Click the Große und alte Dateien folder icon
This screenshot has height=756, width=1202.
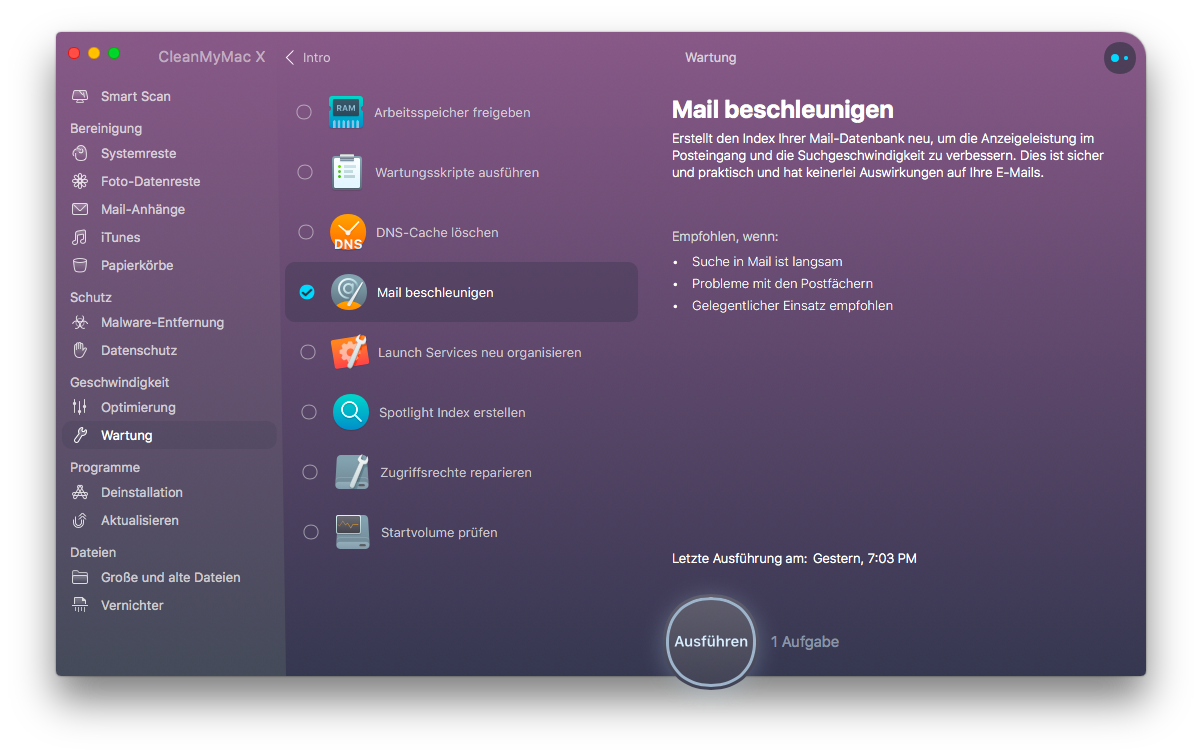[80, 578]
